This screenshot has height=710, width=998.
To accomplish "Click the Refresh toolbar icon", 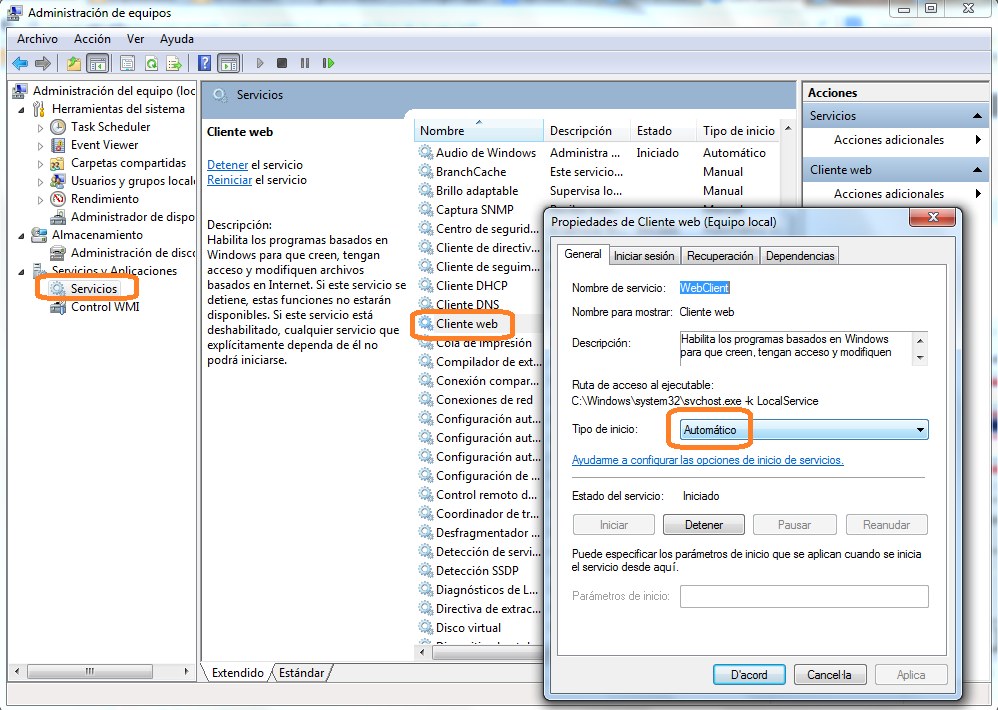I will pyautogui.click(x=151, y=63).
